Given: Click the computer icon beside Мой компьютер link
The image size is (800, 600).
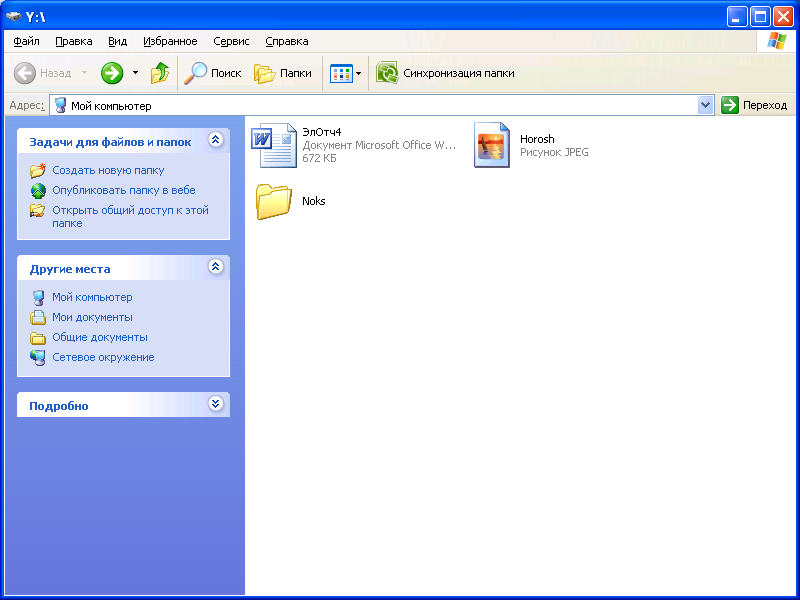Looking at the screenshot, I should point(38,297).
